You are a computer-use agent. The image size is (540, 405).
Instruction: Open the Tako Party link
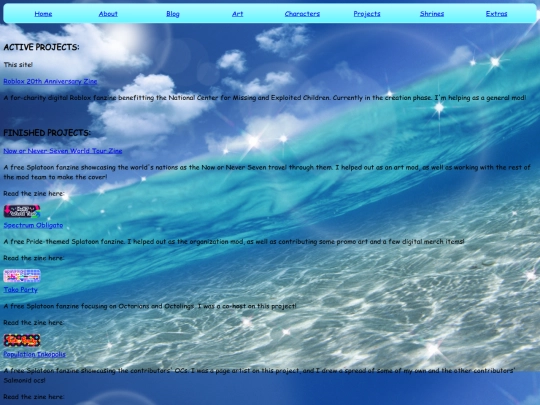(x=20, y=290)
